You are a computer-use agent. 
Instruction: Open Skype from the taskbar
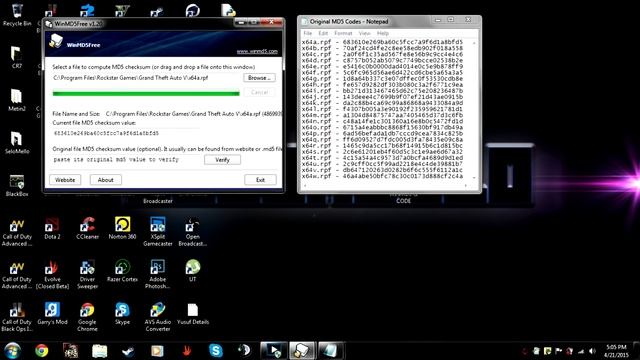pyautogui.click(x=216, y=351)
